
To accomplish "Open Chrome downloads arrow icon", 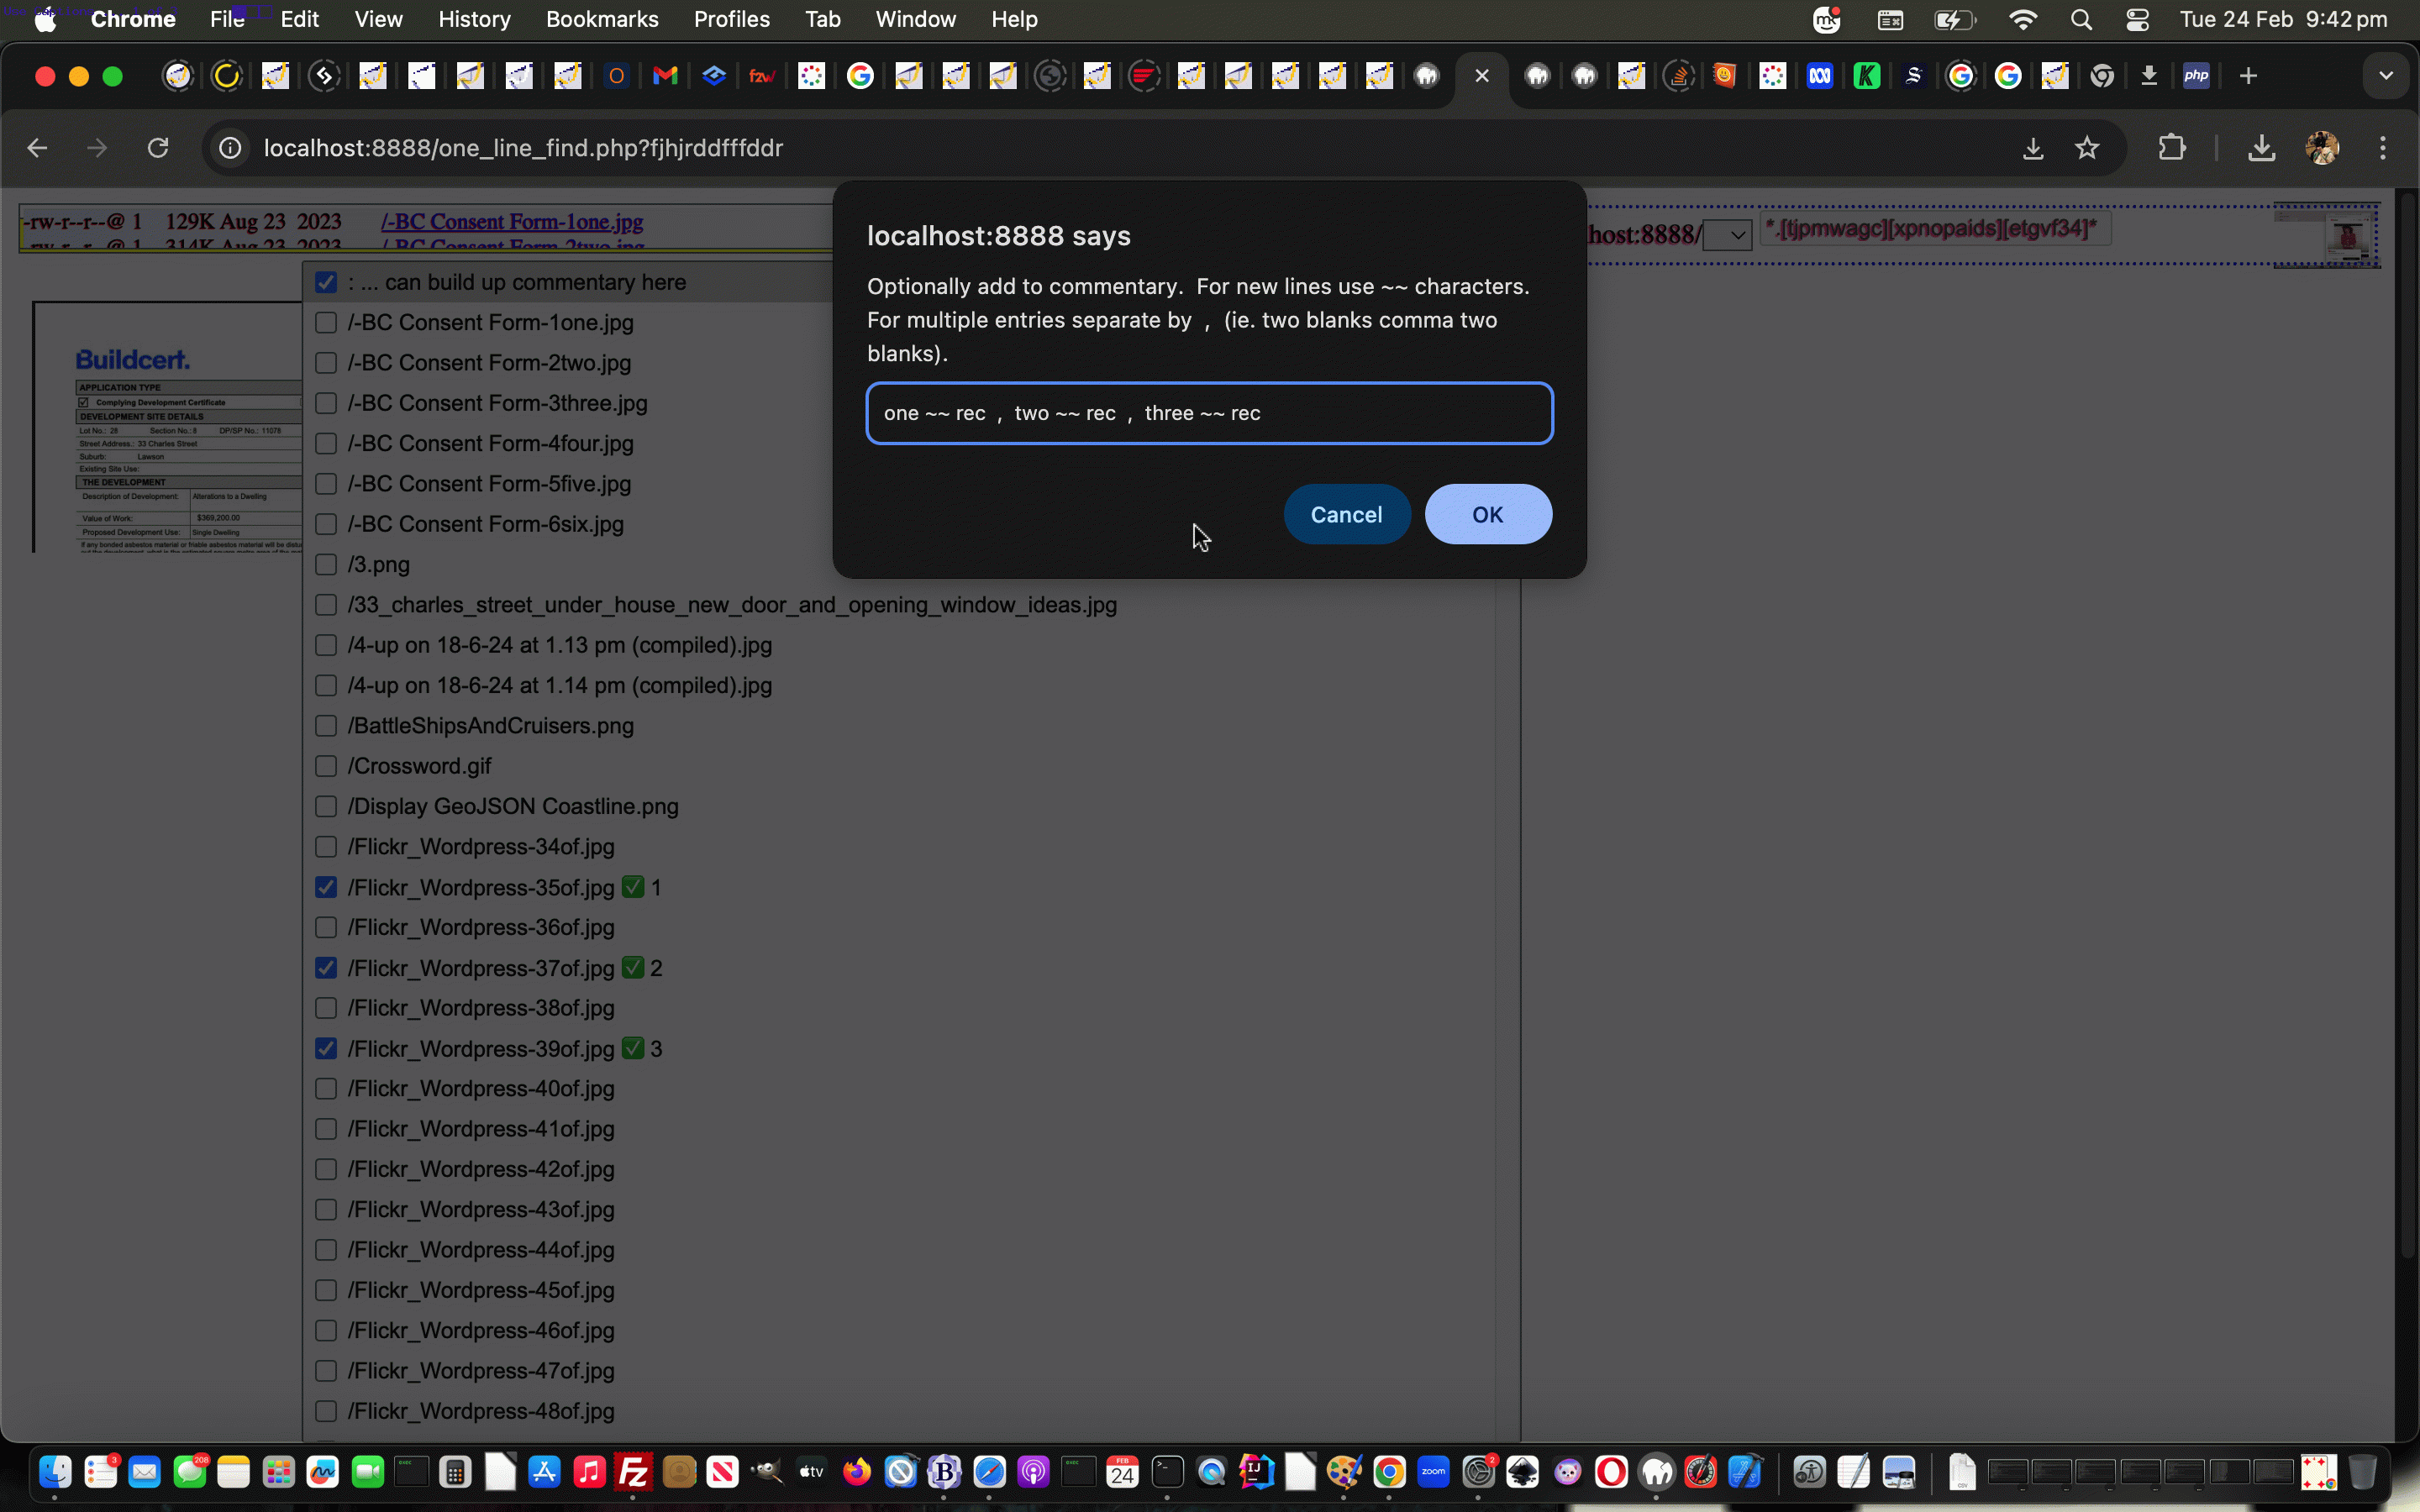I will click(2261, 148).
